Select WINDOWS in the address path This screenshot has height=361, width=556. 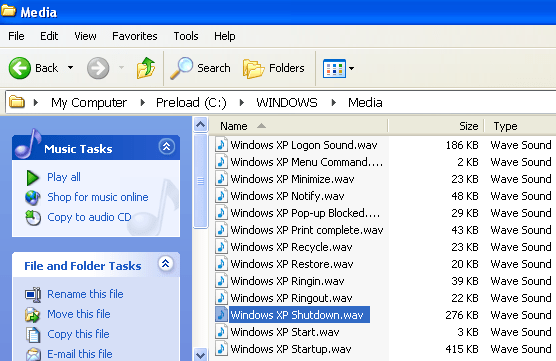[x=287, y=102]
